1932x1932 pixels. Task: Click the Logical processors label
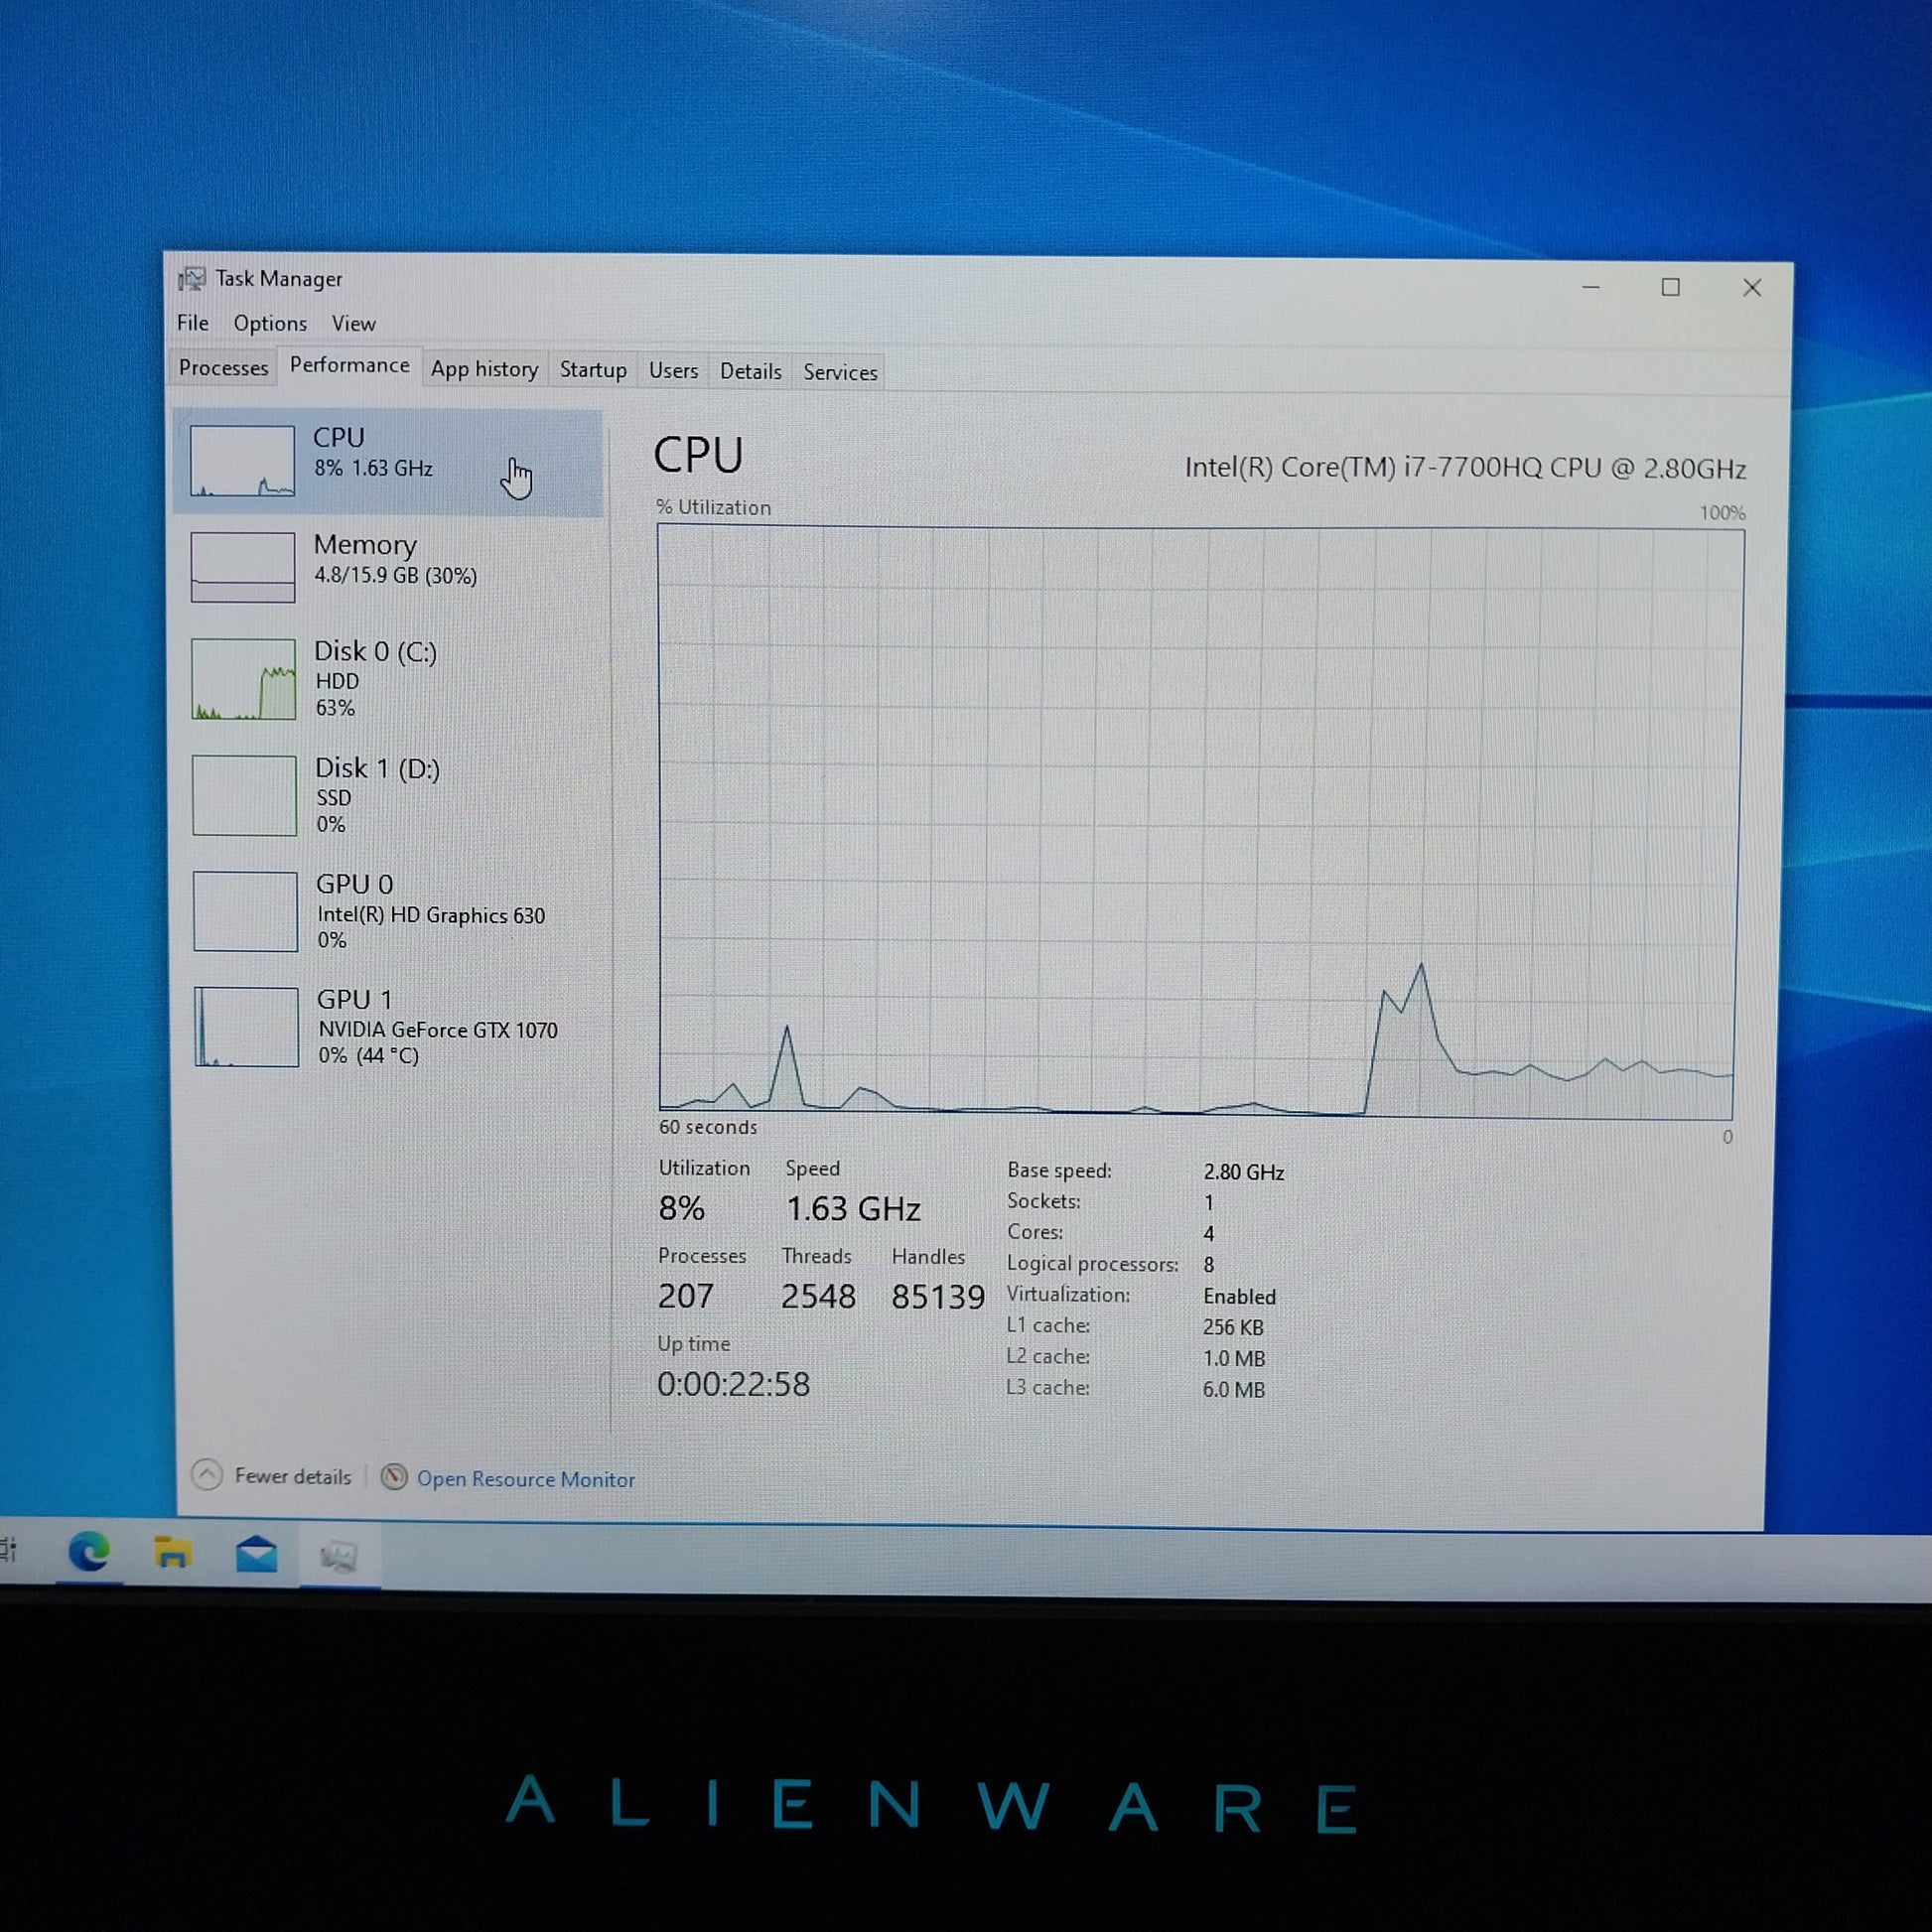coord(1092,1264)
